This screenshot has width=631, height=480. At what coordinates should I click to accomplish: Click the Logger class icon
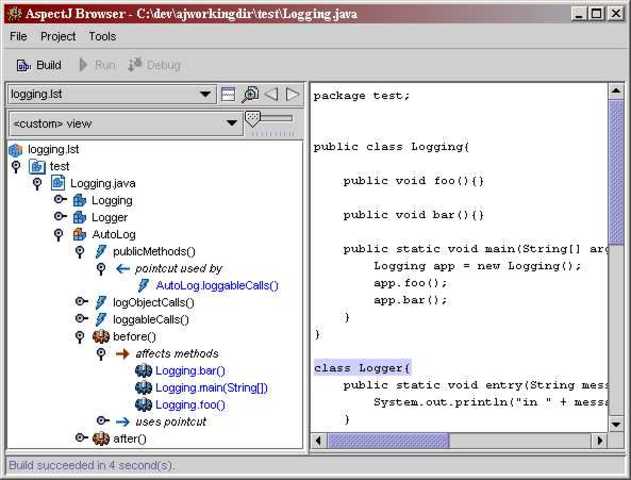point(79,217)
